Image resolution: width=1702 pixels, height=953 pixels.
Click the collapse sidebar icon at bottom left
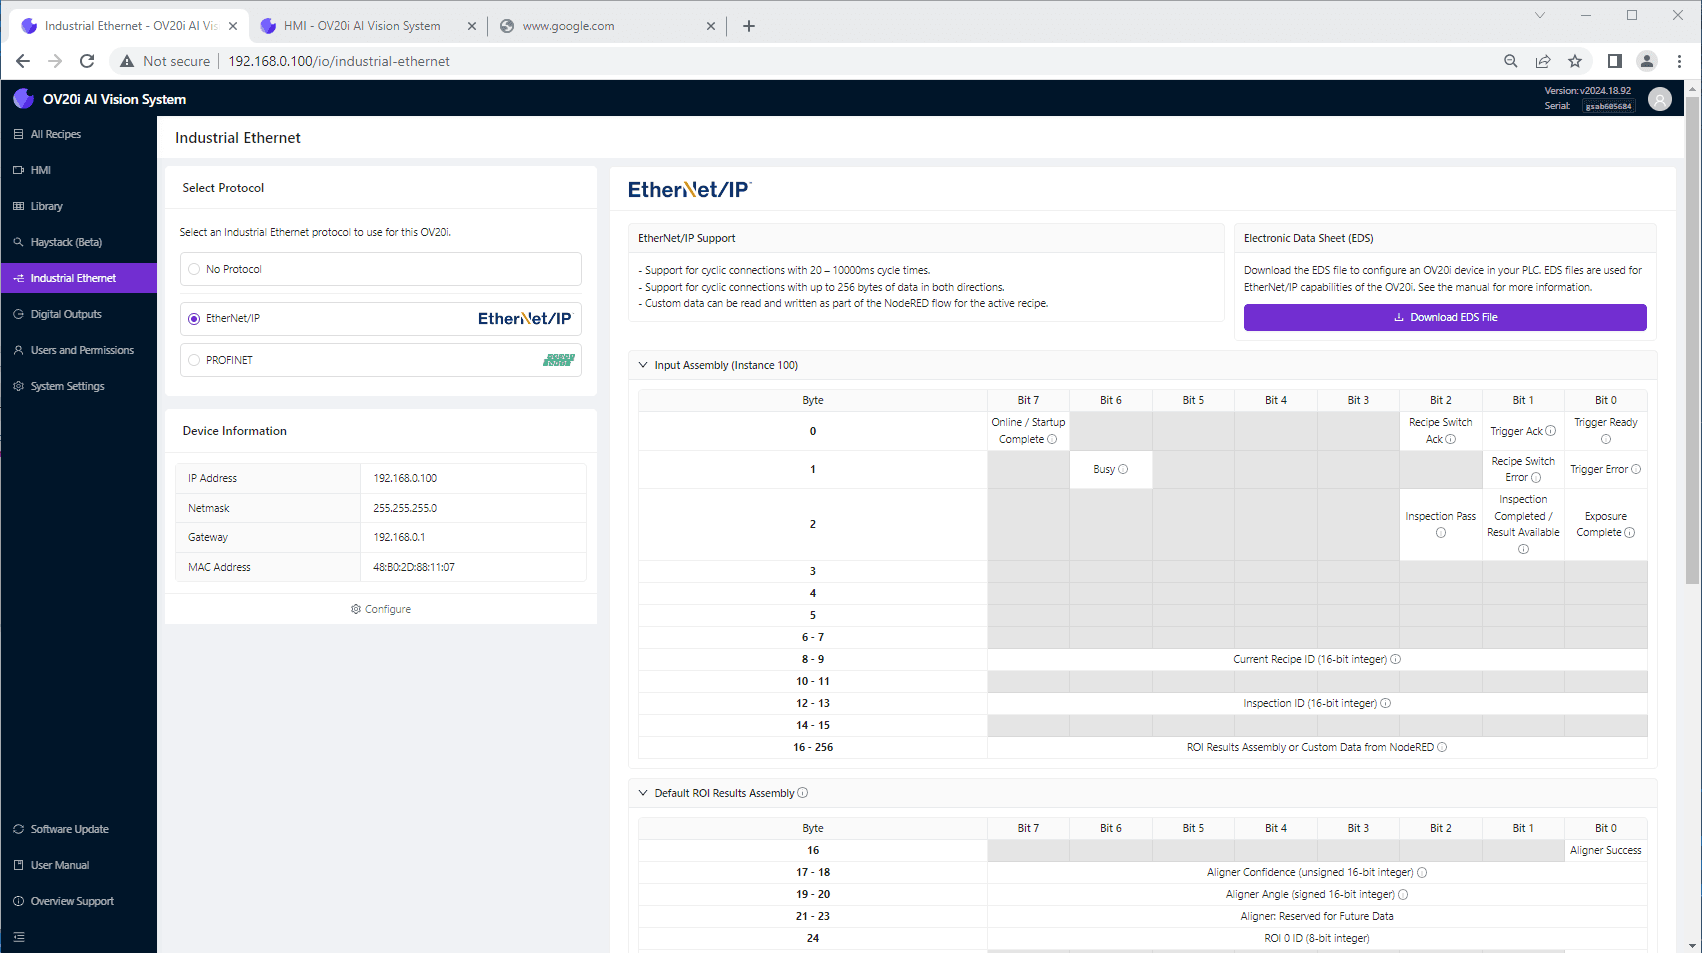point(19,937)
